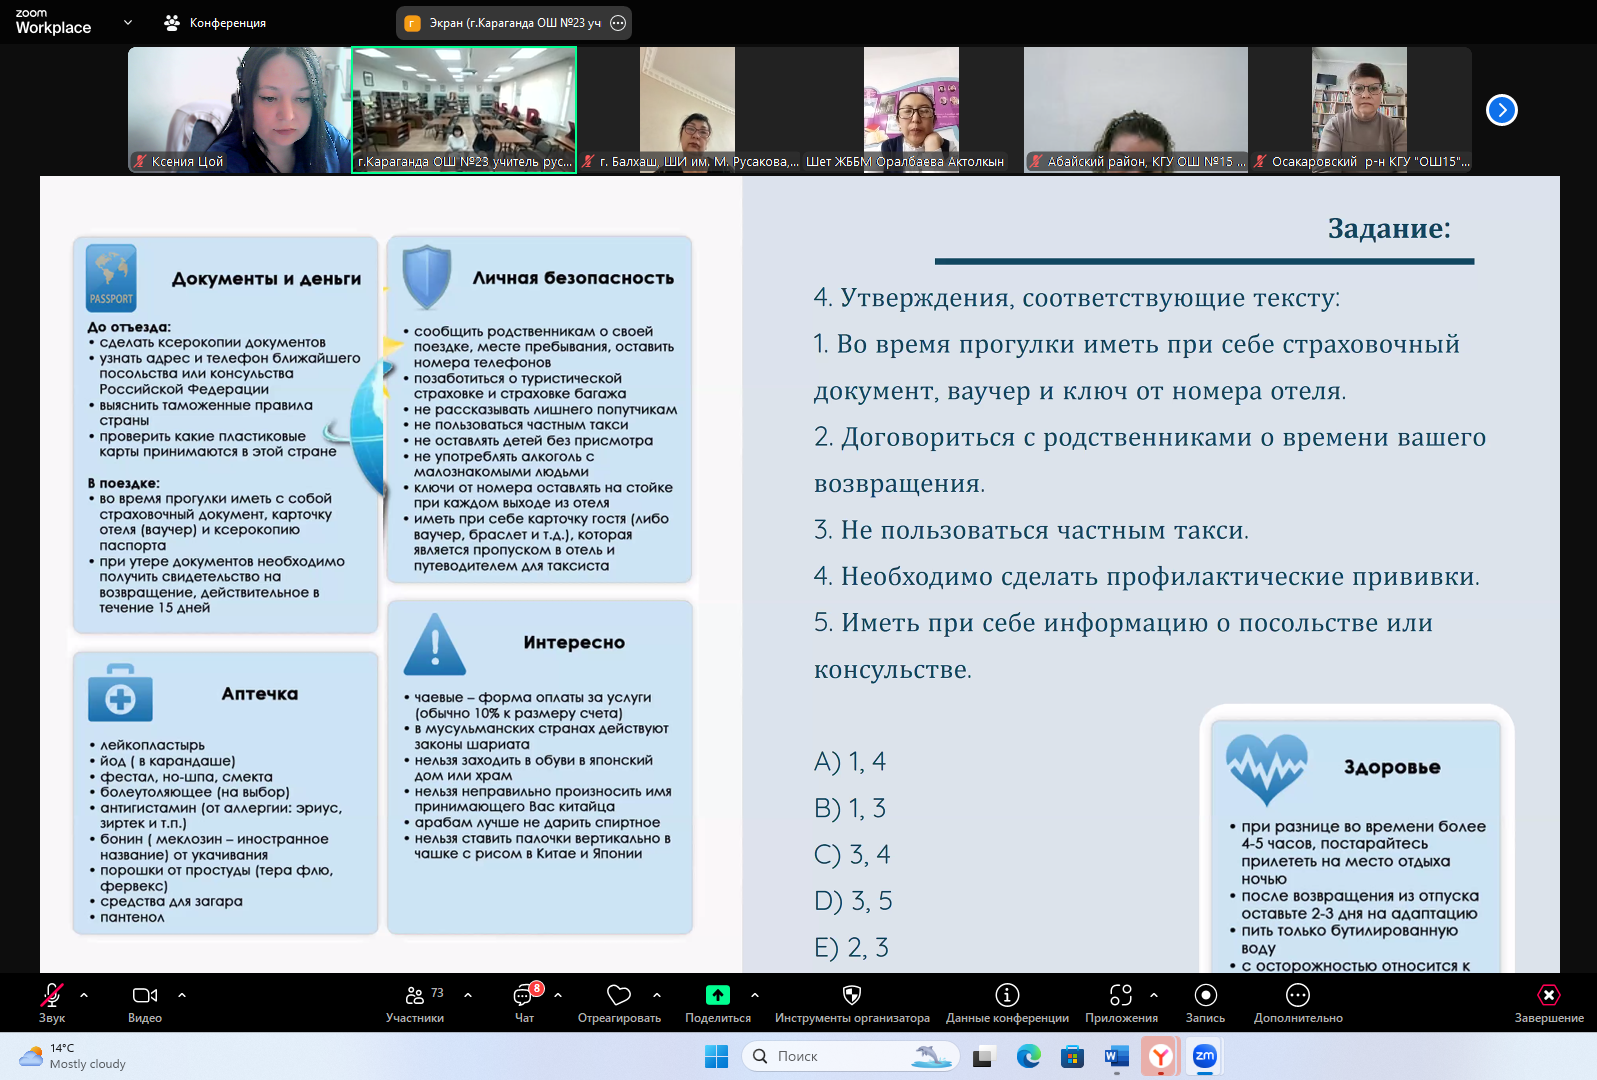Click answer option D) 3, 5

[x=853, y=901]
